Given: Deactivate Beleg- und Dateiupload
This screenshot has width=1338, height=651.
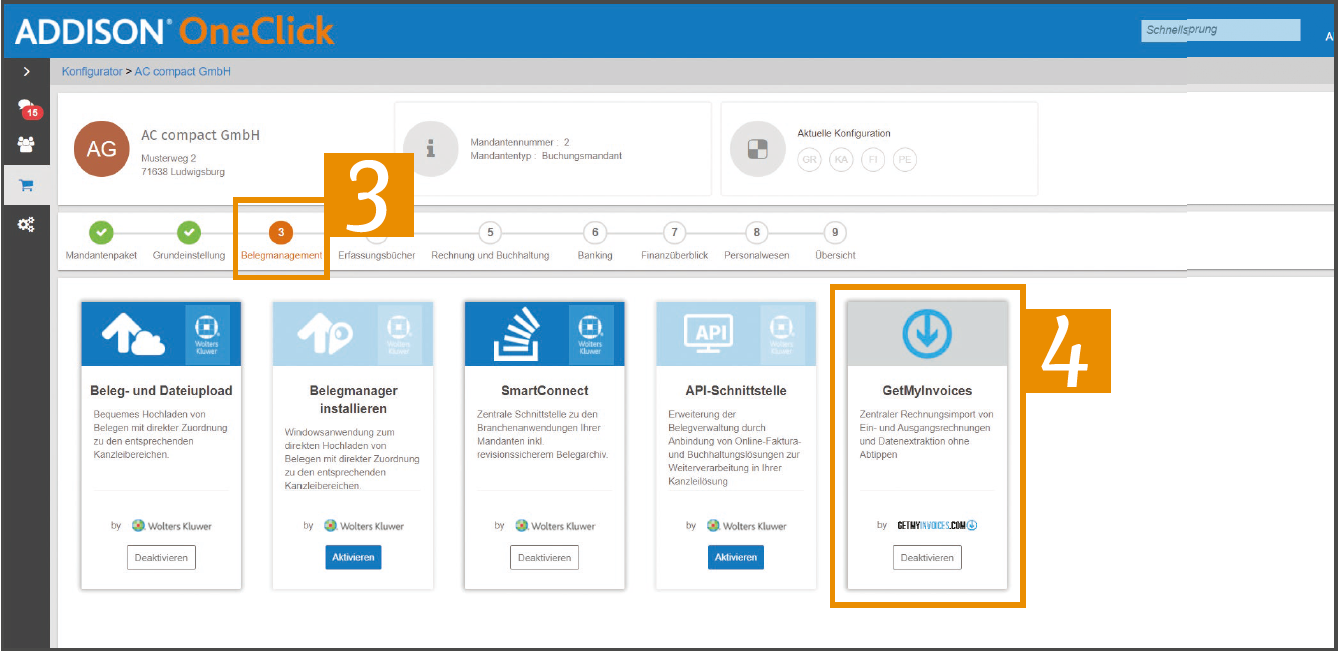Looking at the screenshot, I should pos(161,557).
